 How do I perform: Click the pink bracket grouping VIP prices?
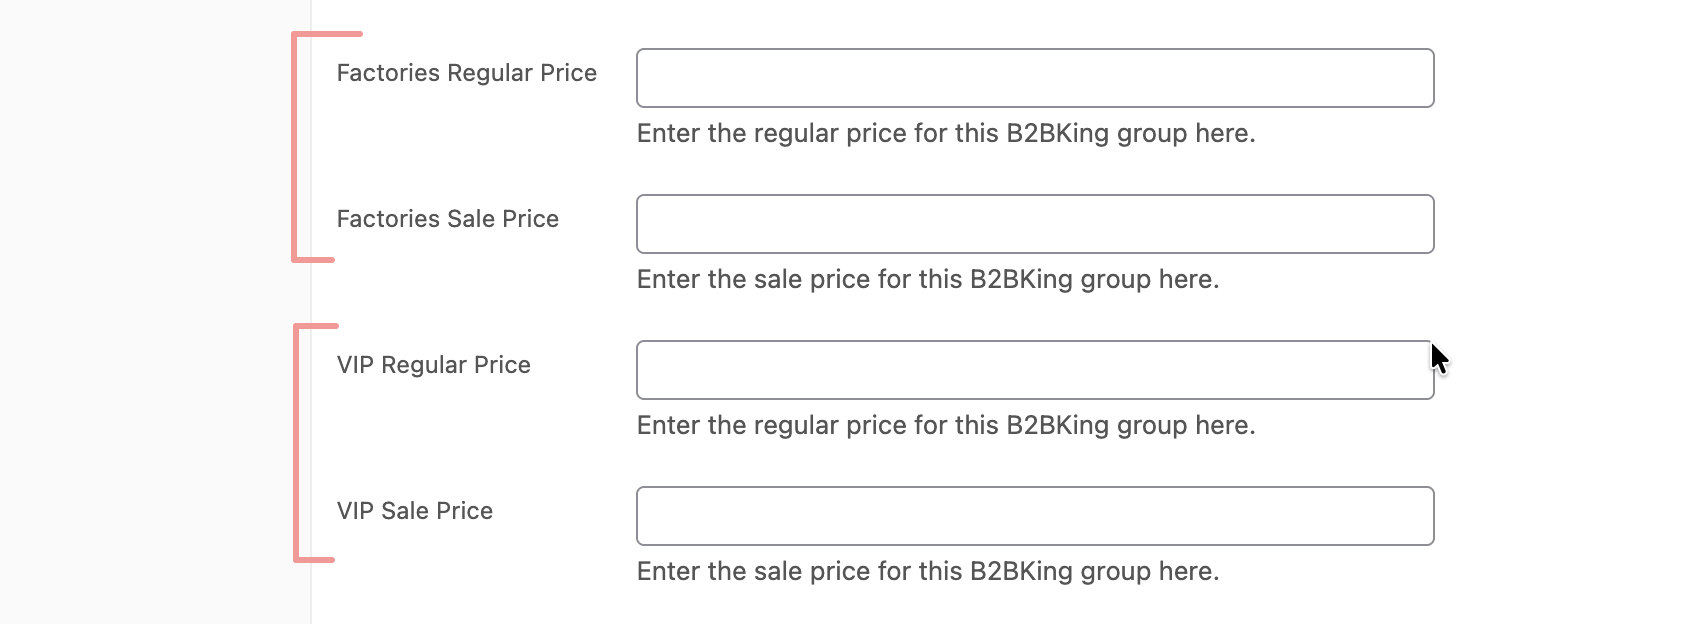[x=296, y=443]
